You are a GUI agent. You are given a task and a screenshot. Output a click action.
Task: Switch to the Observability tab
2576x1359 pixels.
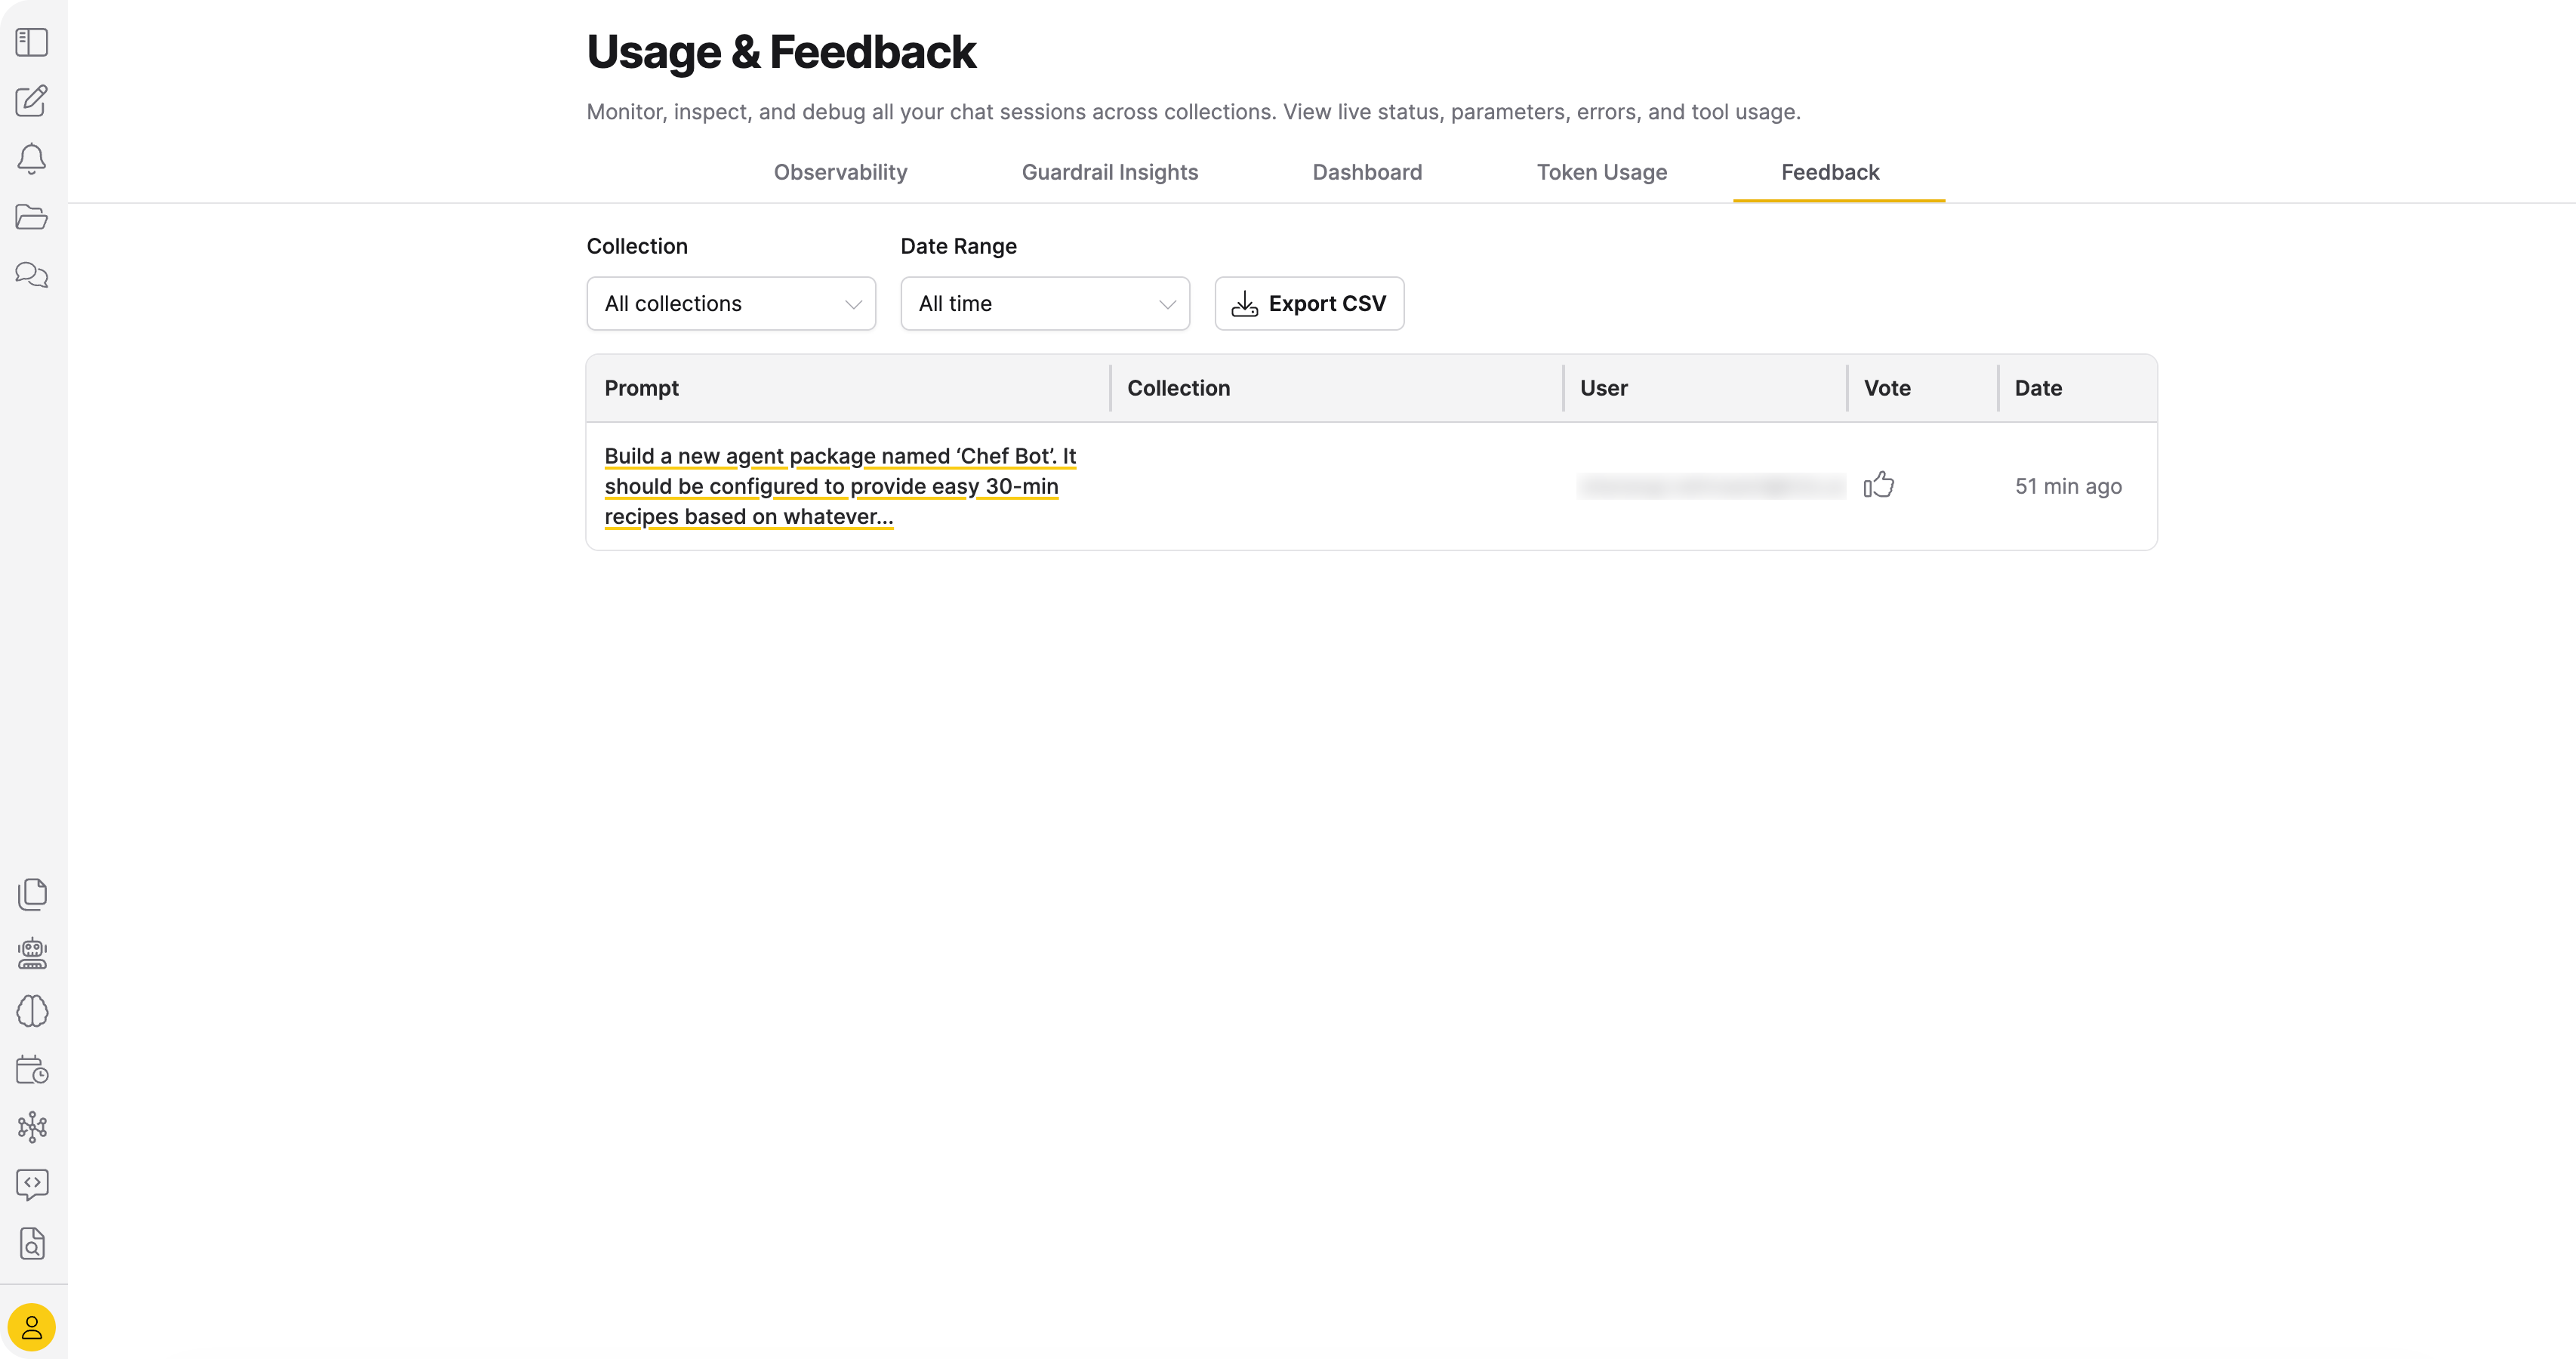click(x=840, y=172)
